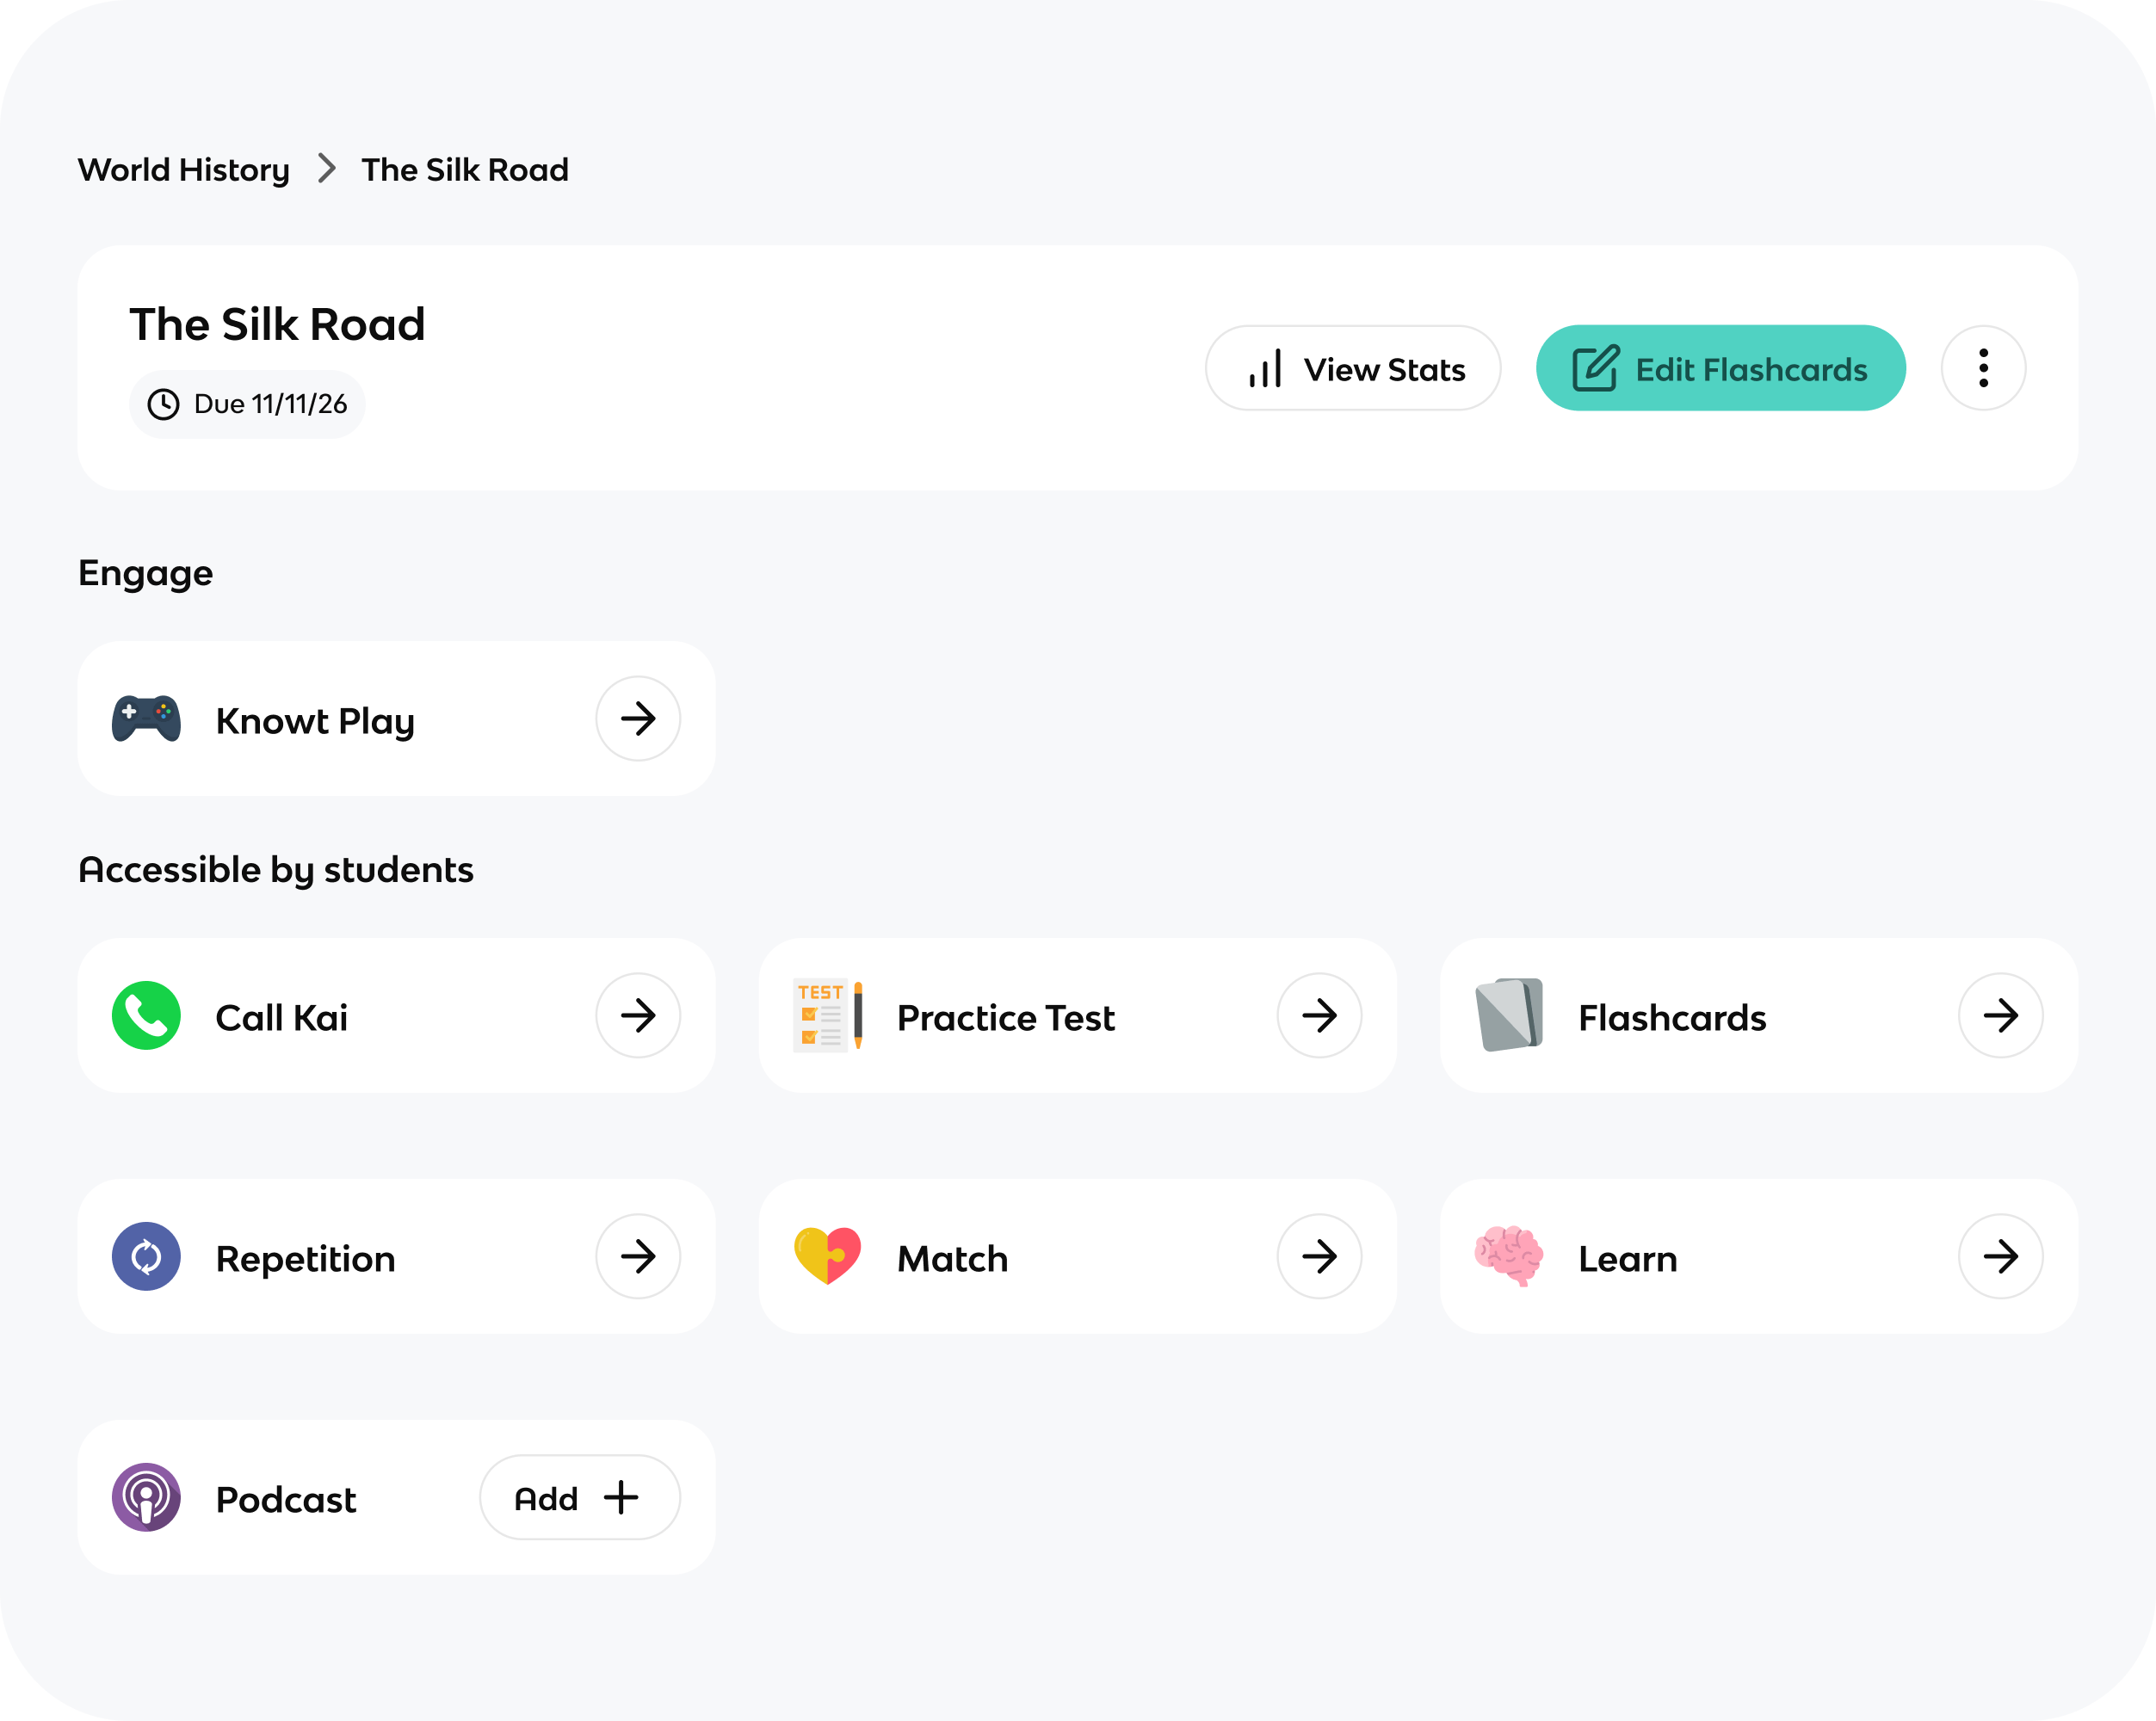Click the pink Learn brain icon
This screenshot has height=1721, width=2156.
click(x=1509, y=1256)
